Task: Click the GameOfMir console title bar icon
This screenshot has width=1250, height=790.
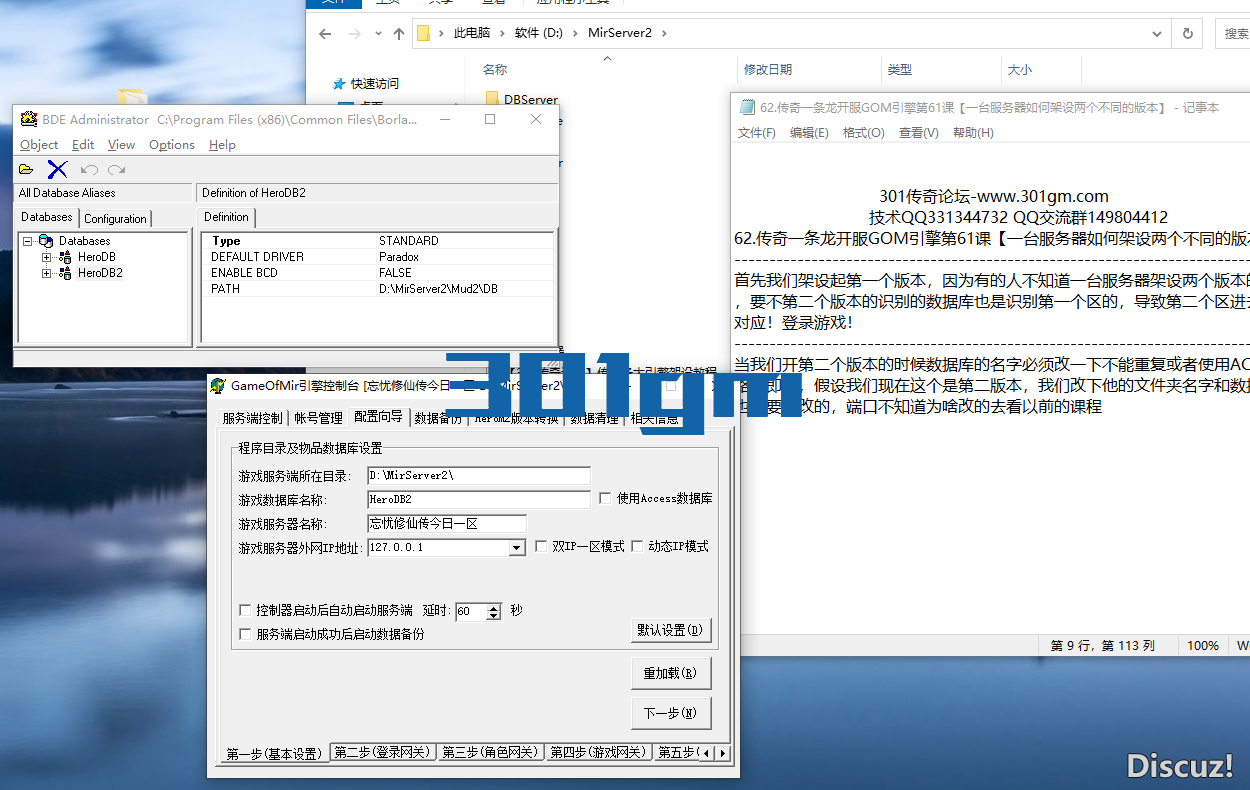Action: pos(219,385)
